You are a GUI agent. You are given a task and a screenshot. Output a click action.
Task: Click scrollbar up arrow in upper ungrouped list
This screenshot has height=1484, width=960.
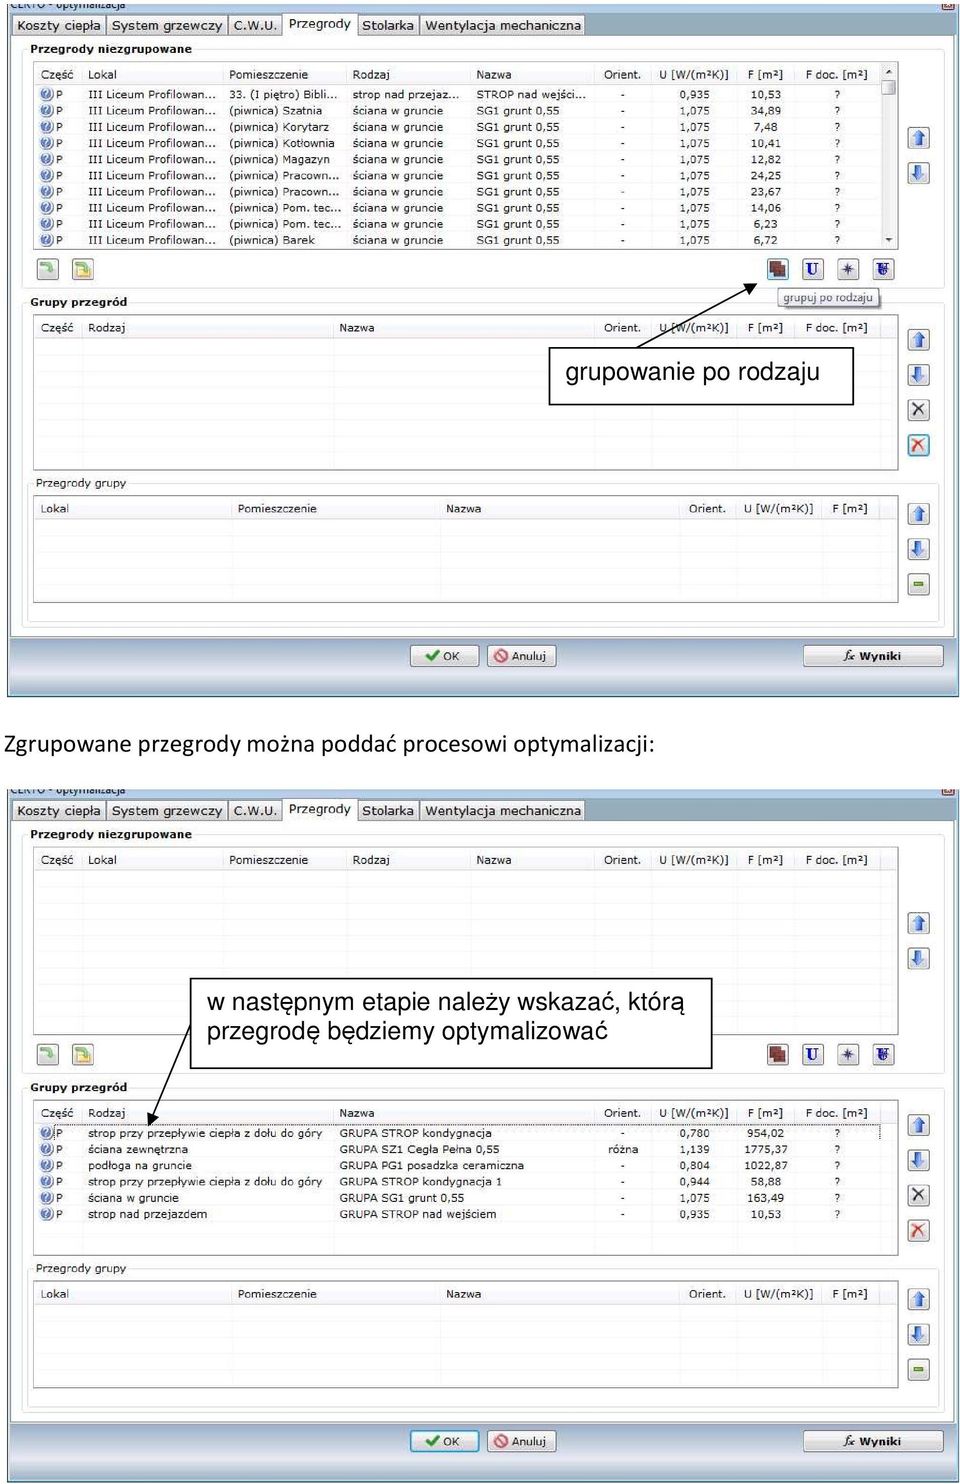(888, 73)
